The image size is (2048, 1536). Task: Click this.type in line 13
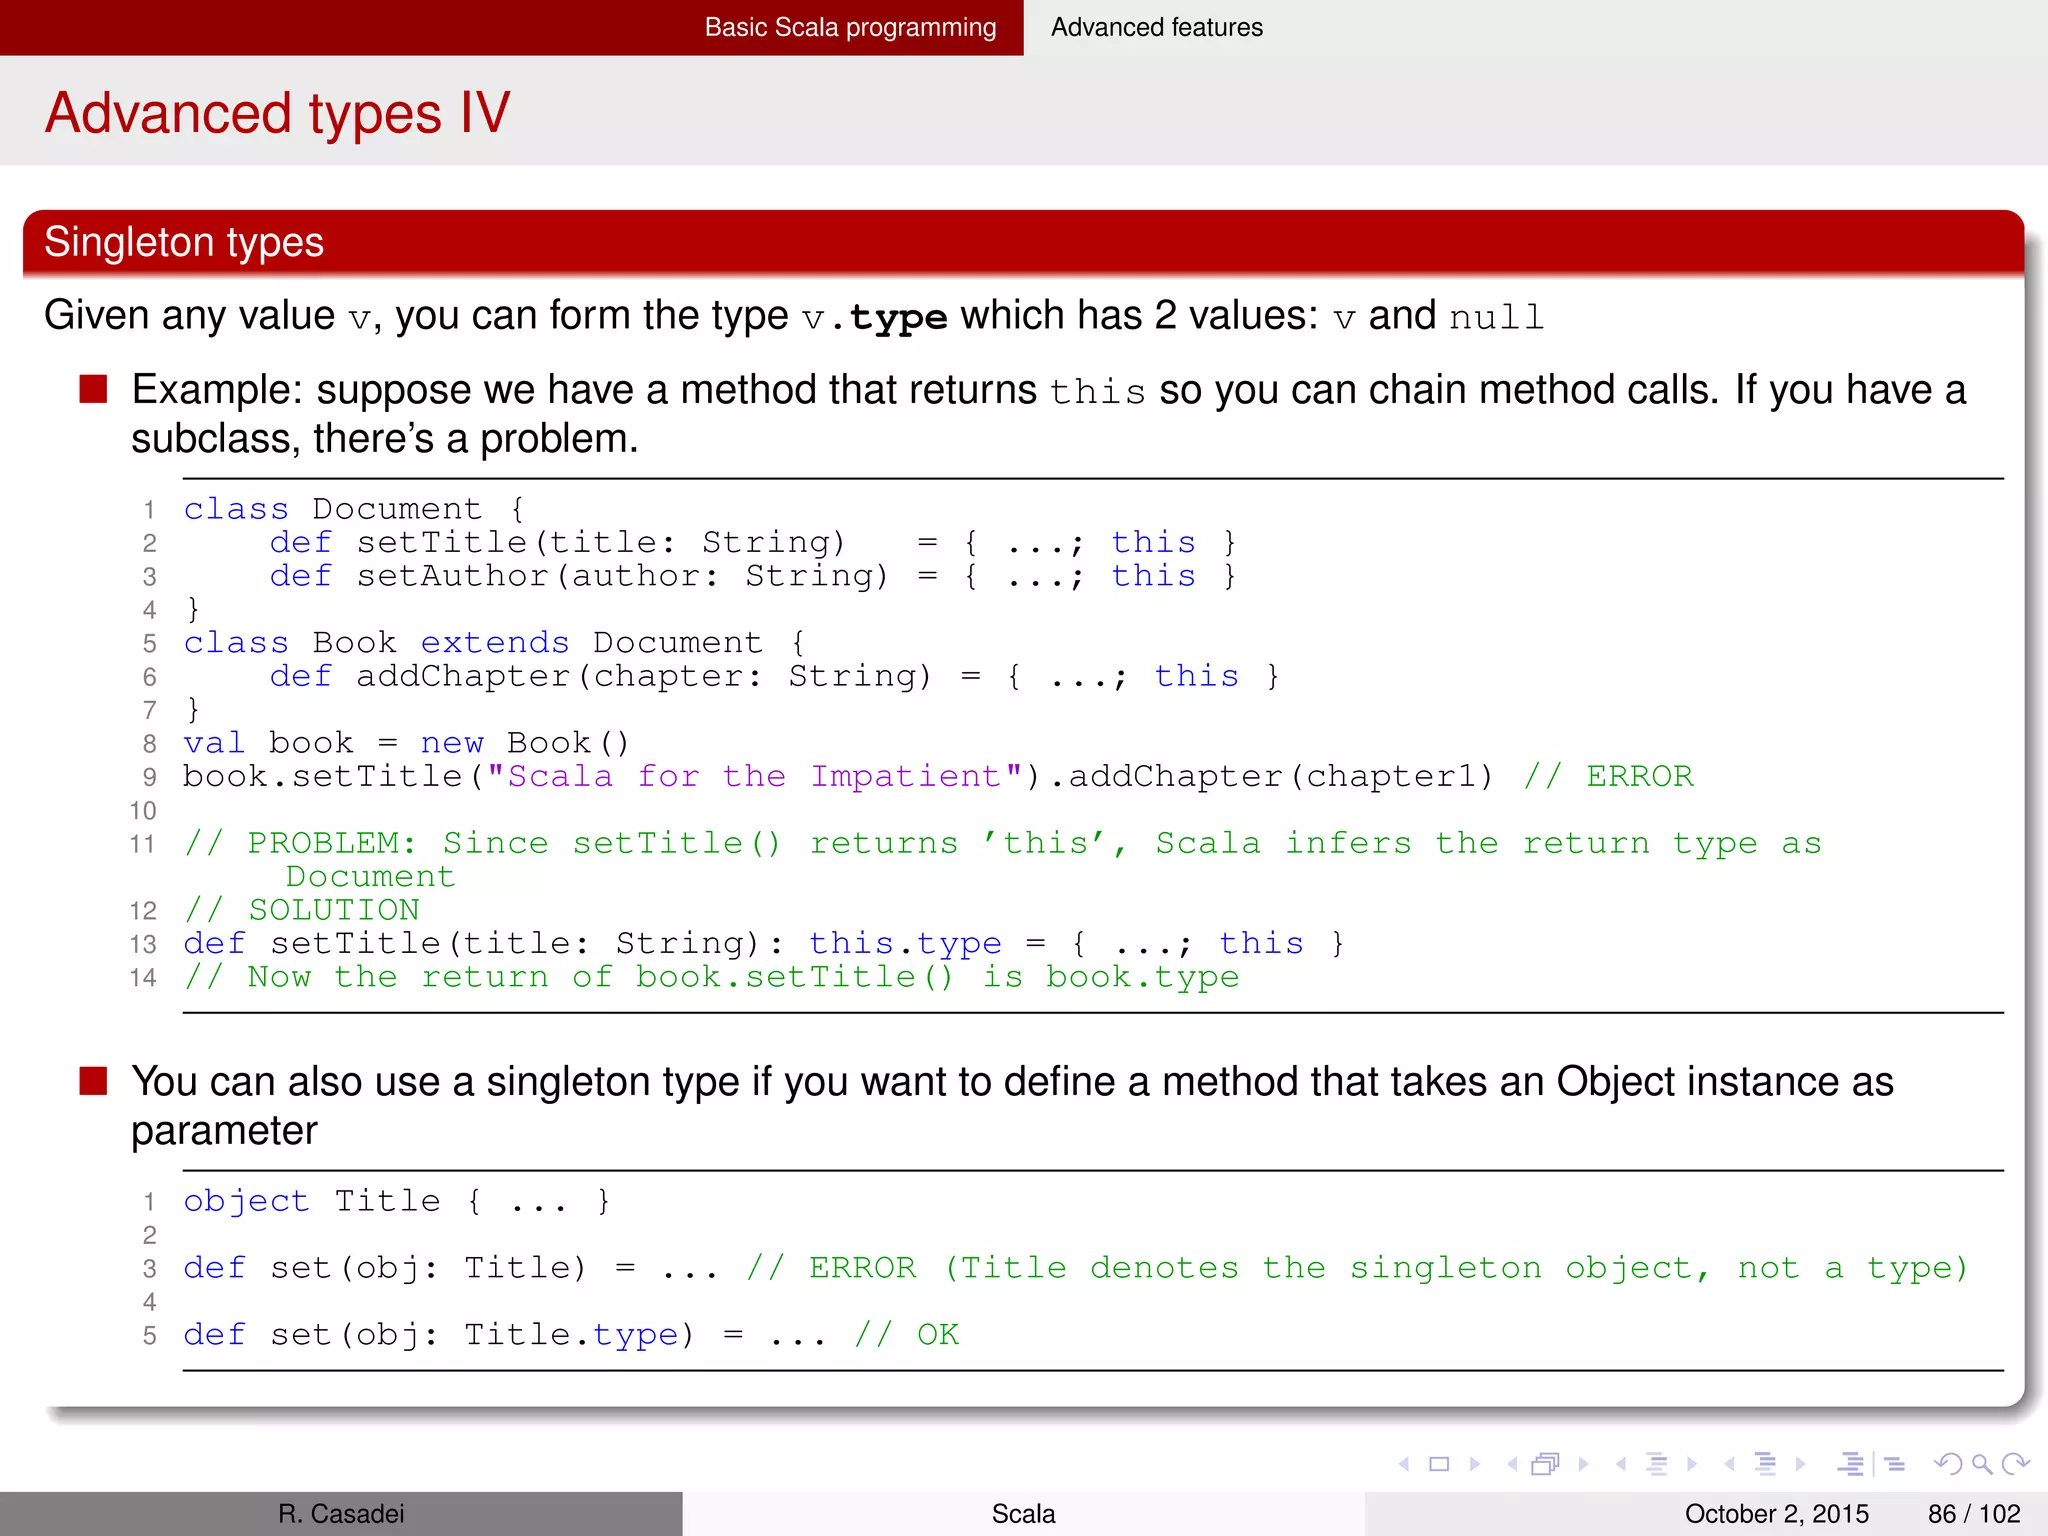click(905, 944)
